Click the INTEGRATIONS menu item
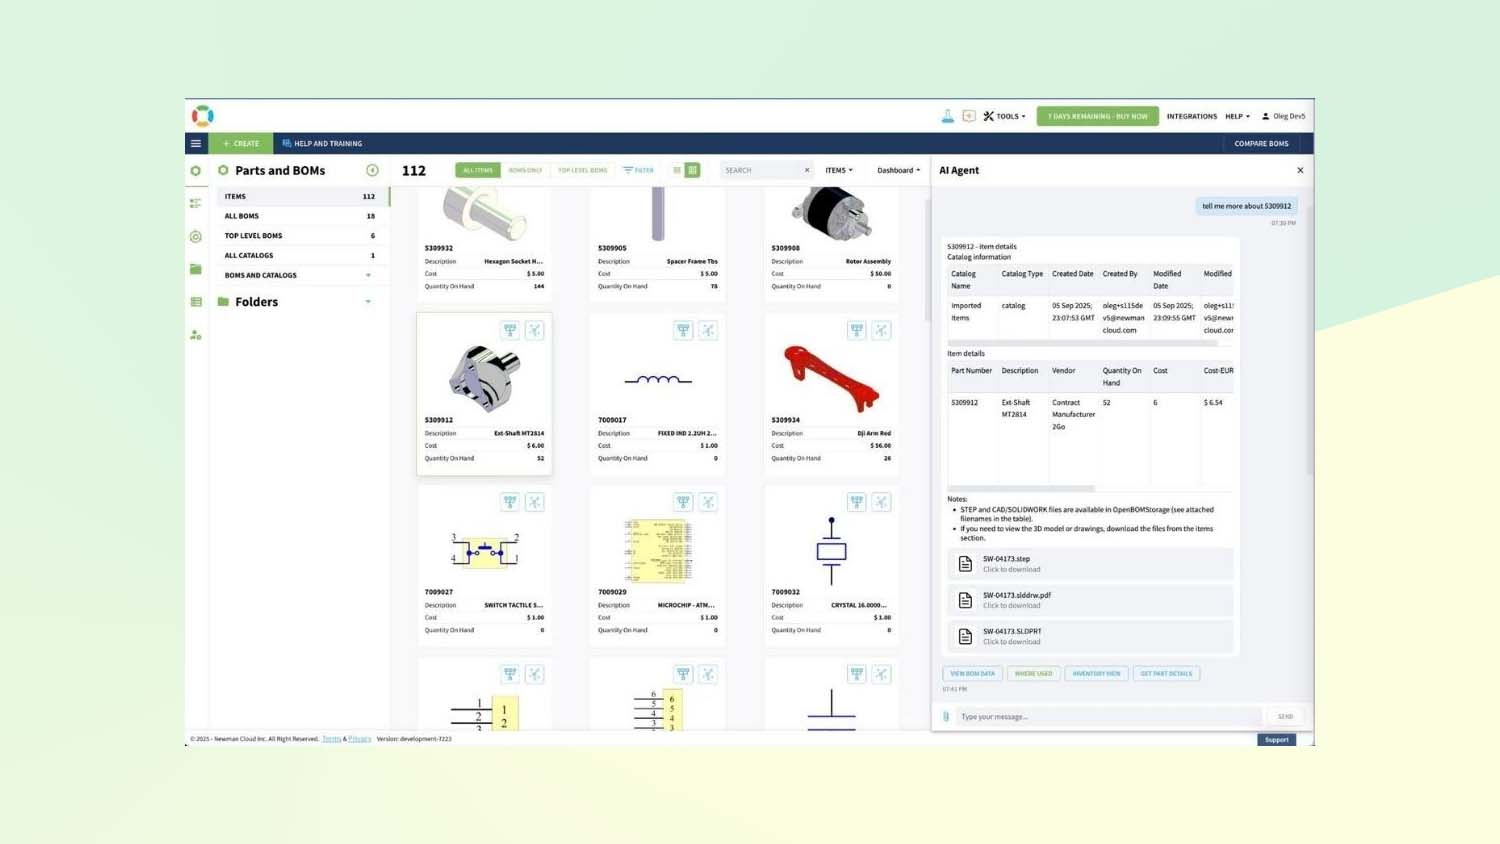Viewport: 1500px width, 844px height. pos(1191,116)
